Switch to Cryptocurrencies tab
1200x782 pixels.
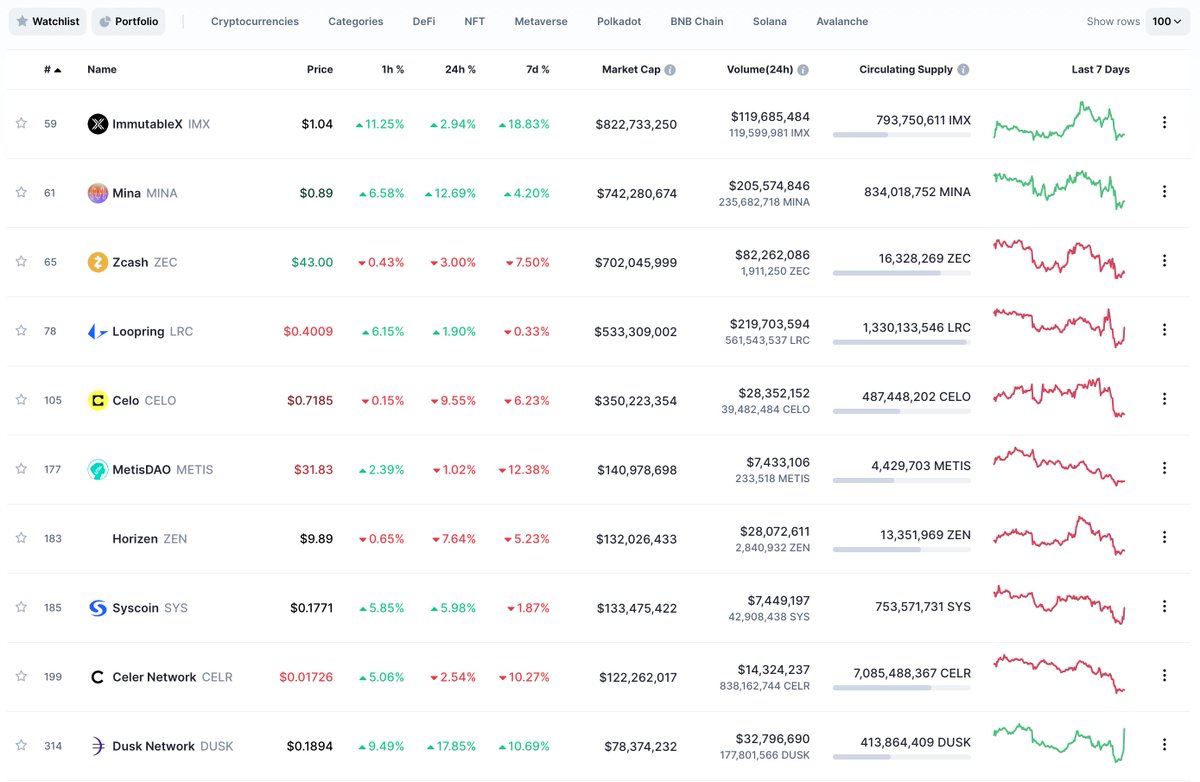tap(255, 21)
